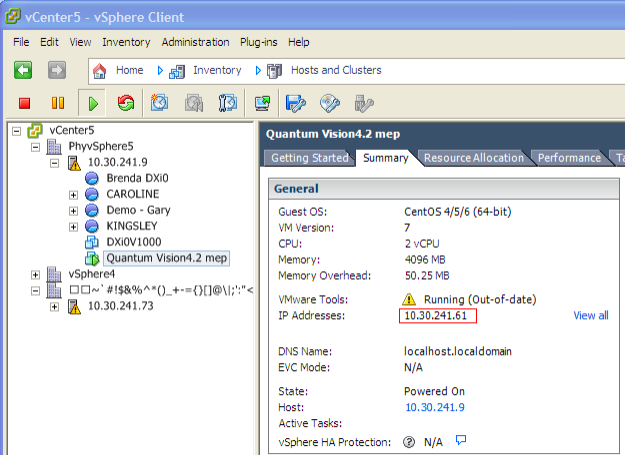Click VMware Tools warning triangle icon

pyautogui.click(x=409, y=299)
